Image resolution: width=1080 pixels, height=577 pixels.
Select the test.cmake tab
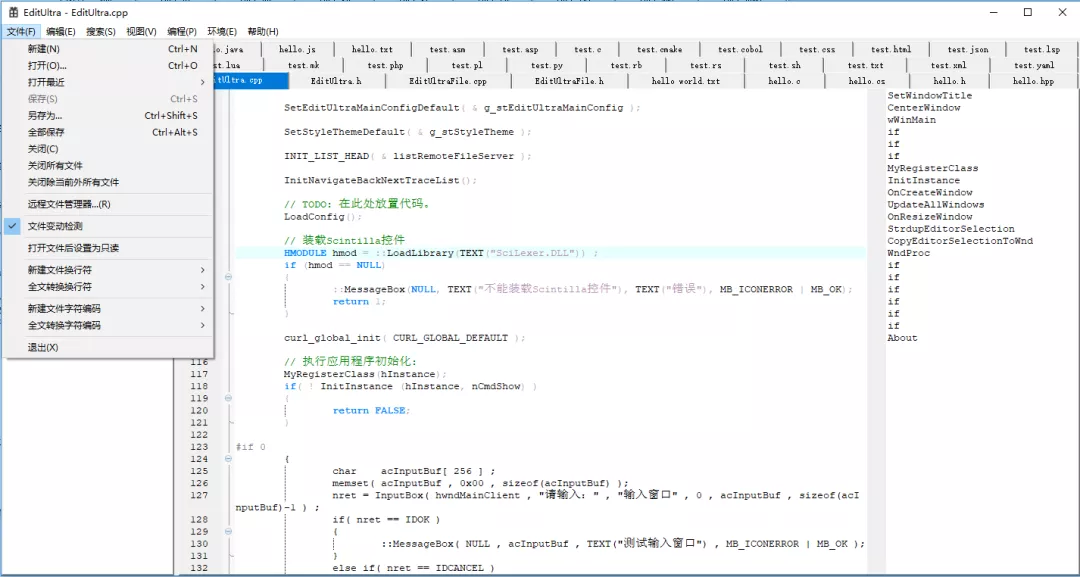point(659,50)
